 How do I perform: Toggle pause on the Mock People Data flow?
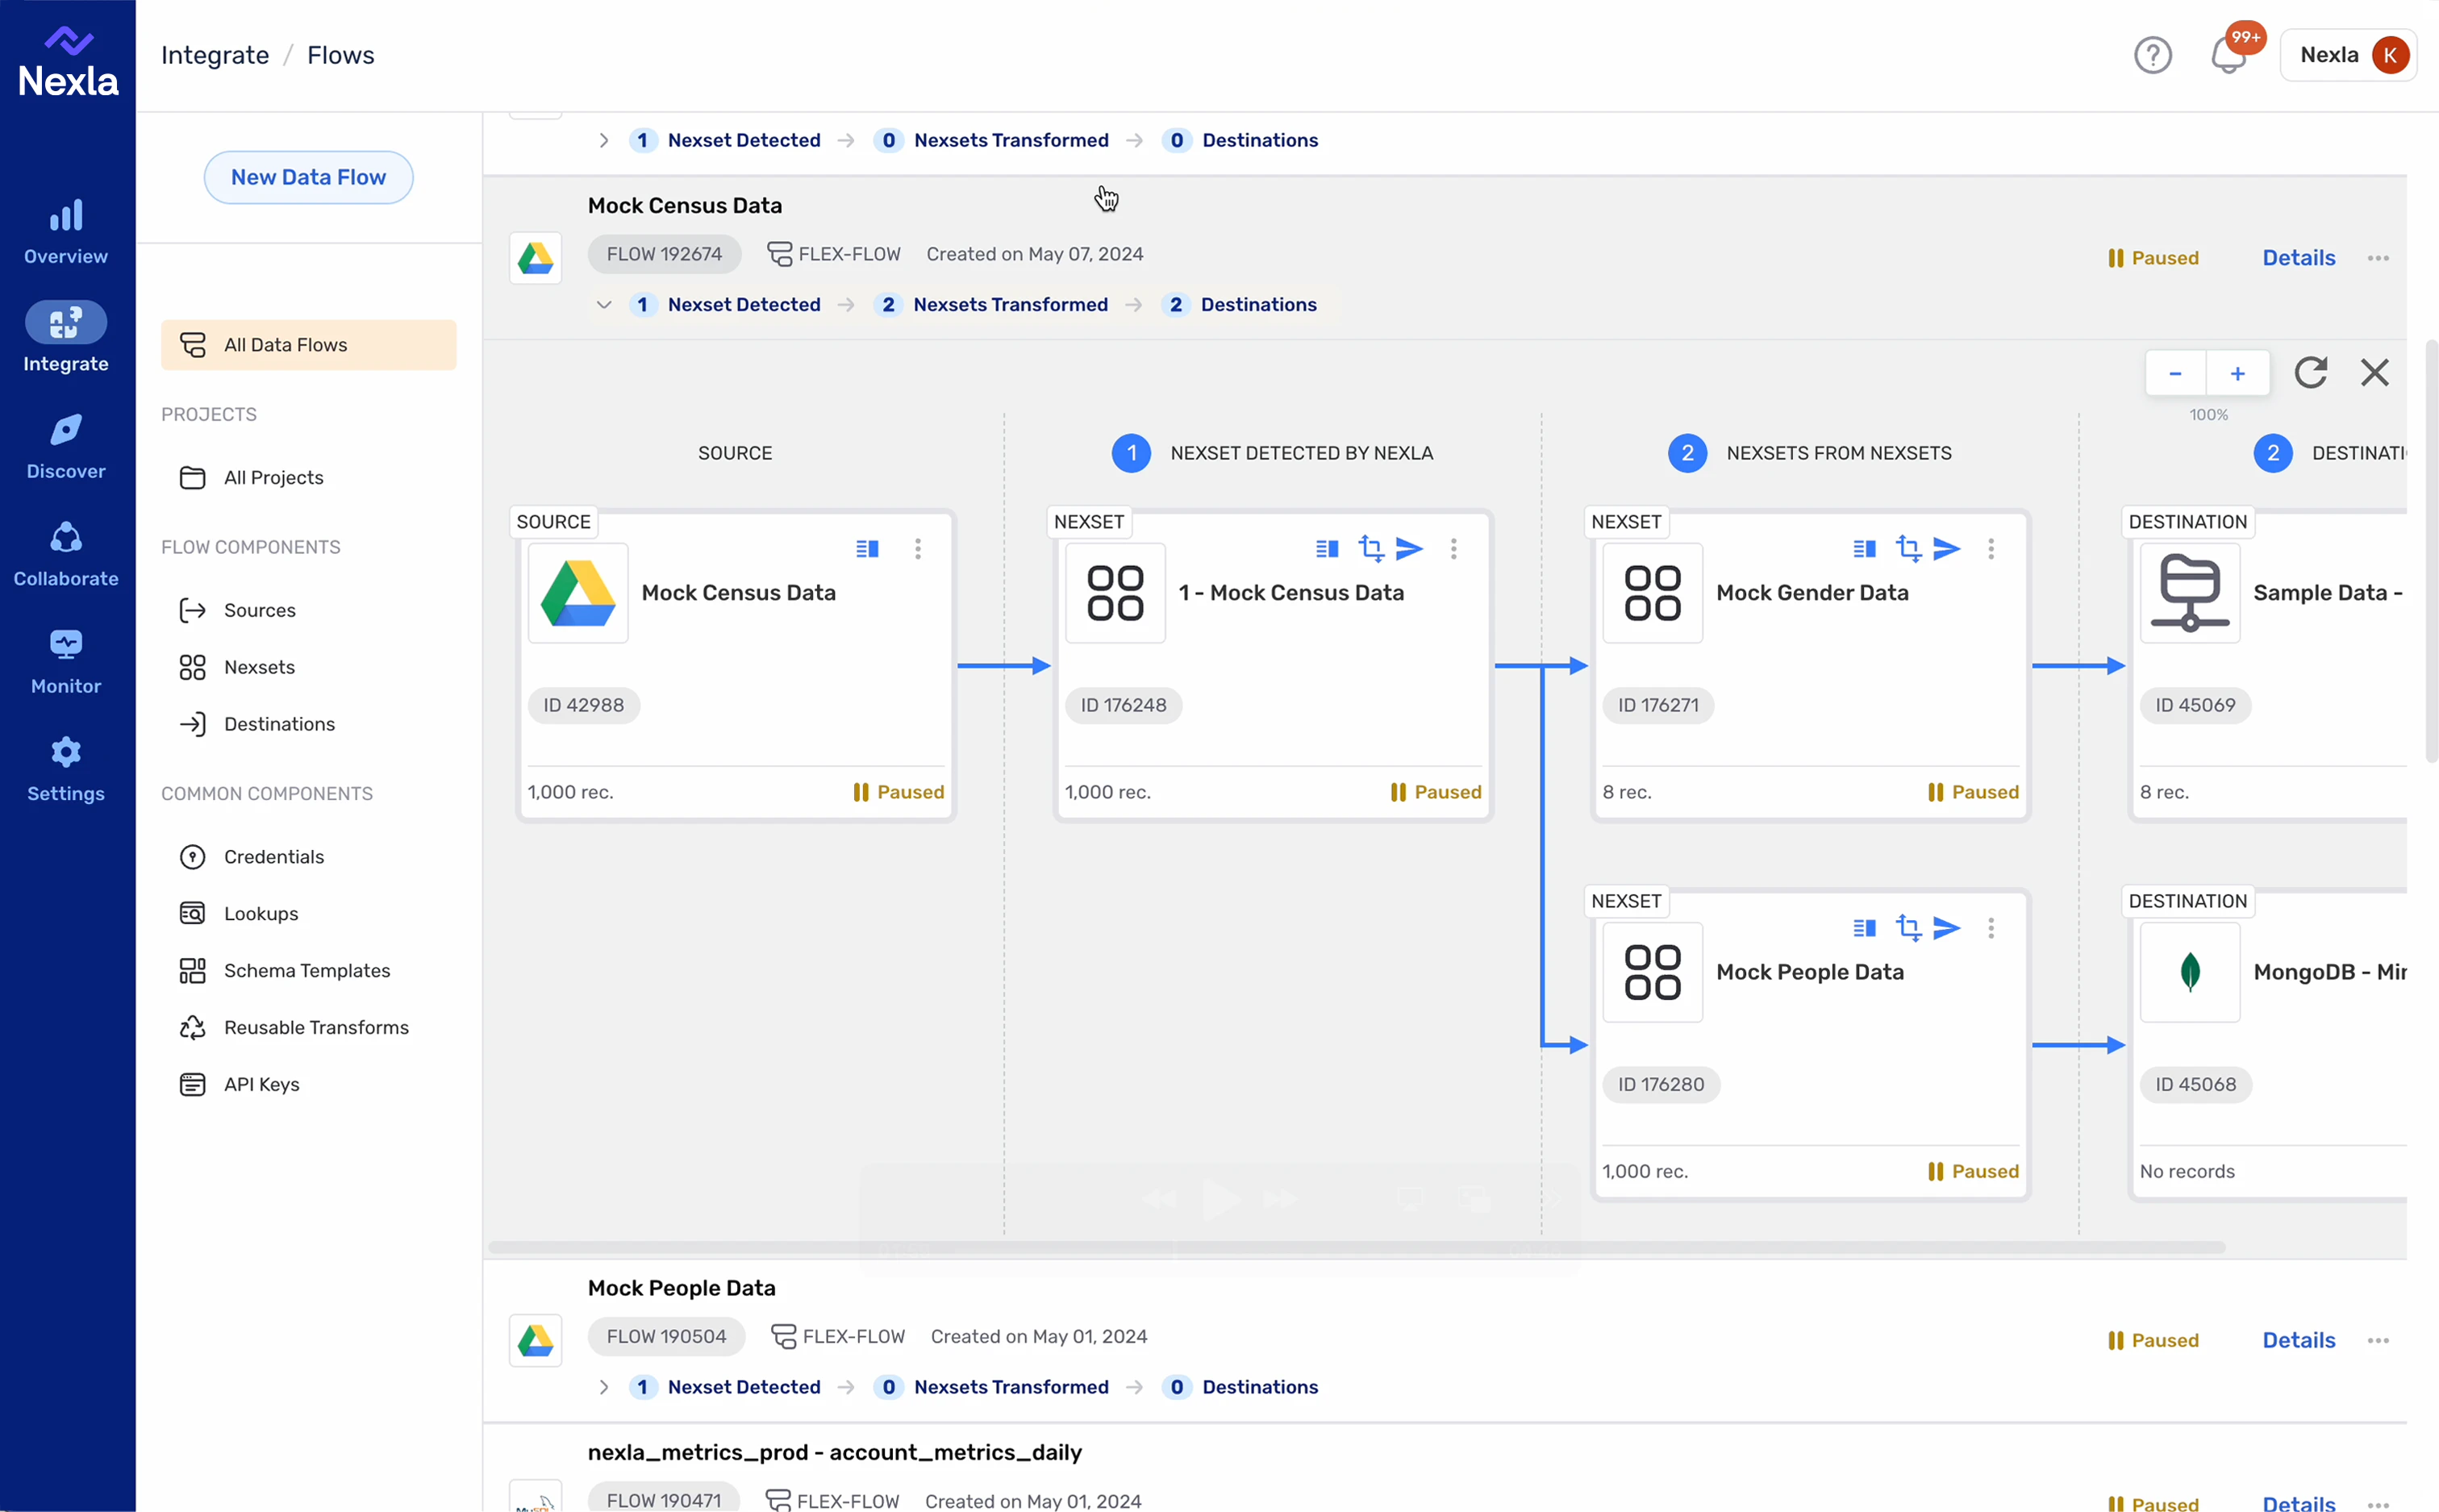point(2152,1340)
